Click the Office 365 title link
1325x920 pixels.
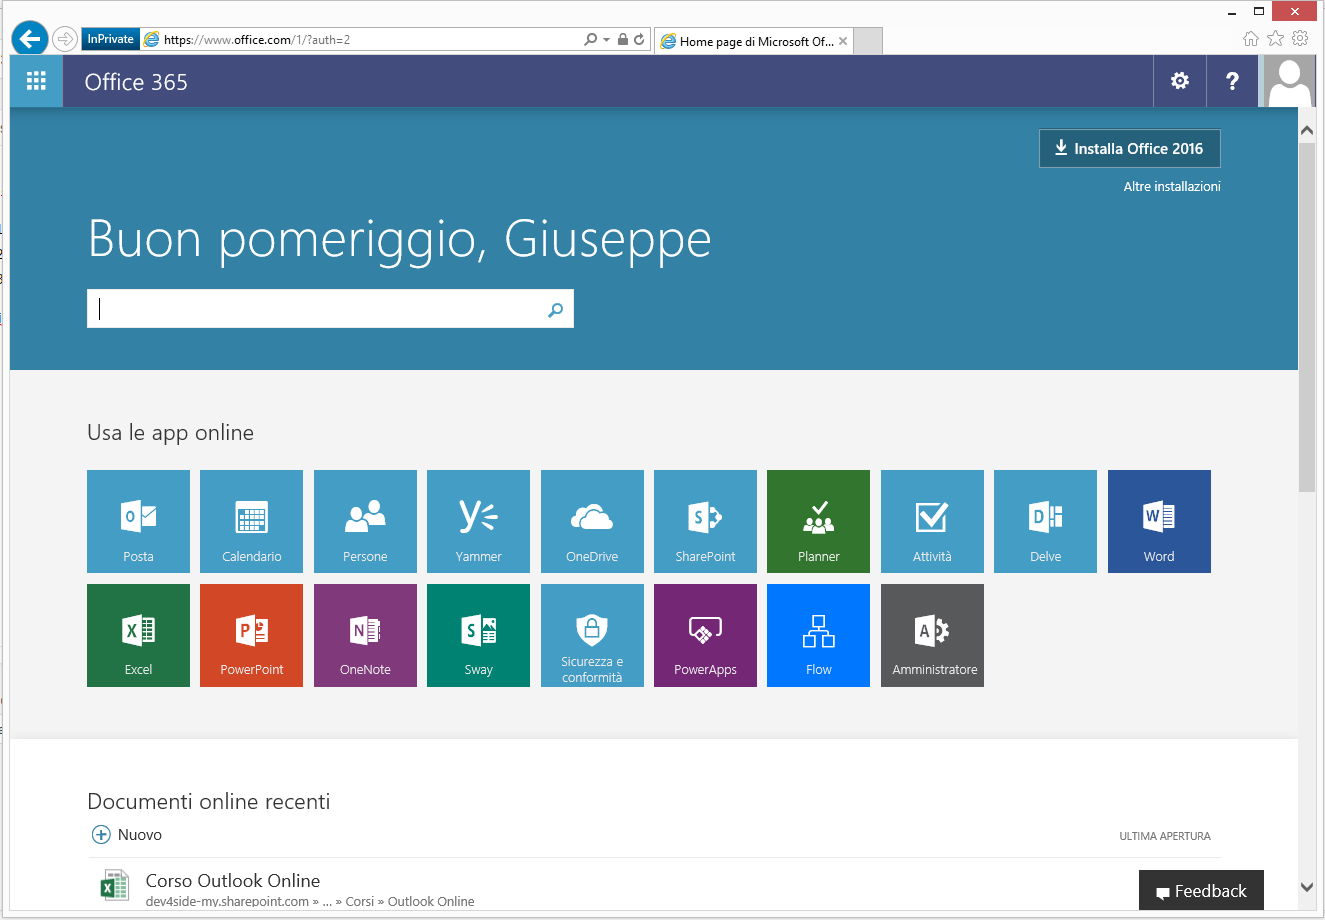(x=136, y=82)
